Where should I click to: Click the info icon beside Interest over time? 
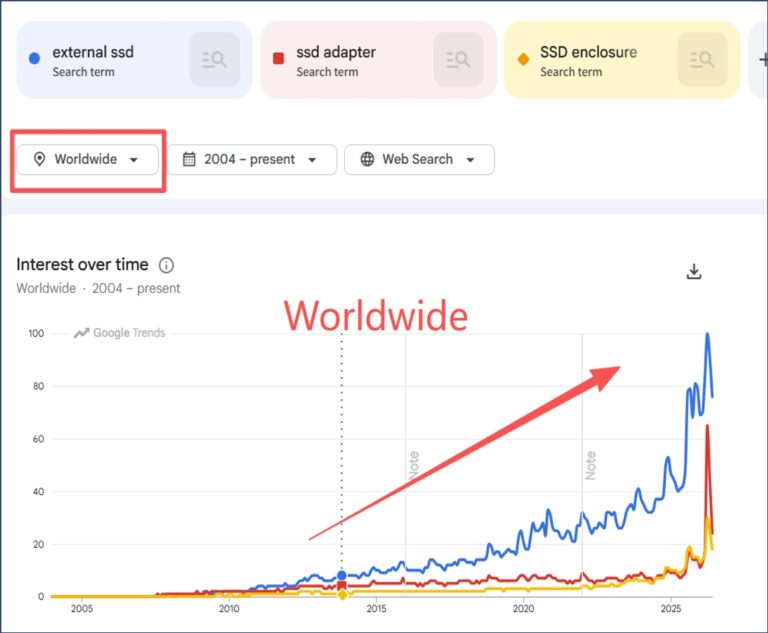click(x=166, y=265)
